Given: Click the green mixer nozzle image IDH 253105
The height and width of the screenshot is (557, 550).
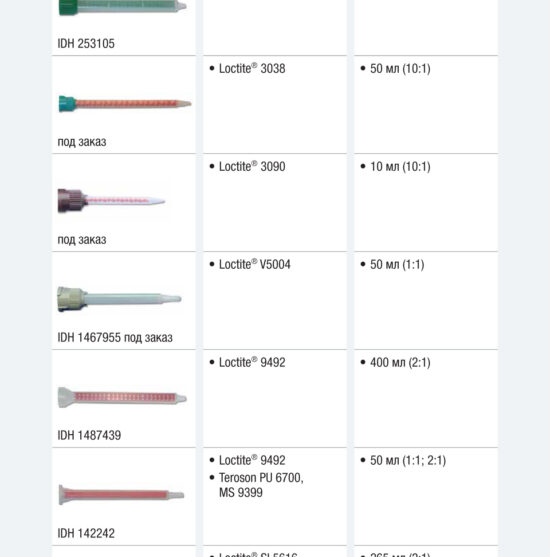Looking at the screenshot, I should tap(122, 7).
